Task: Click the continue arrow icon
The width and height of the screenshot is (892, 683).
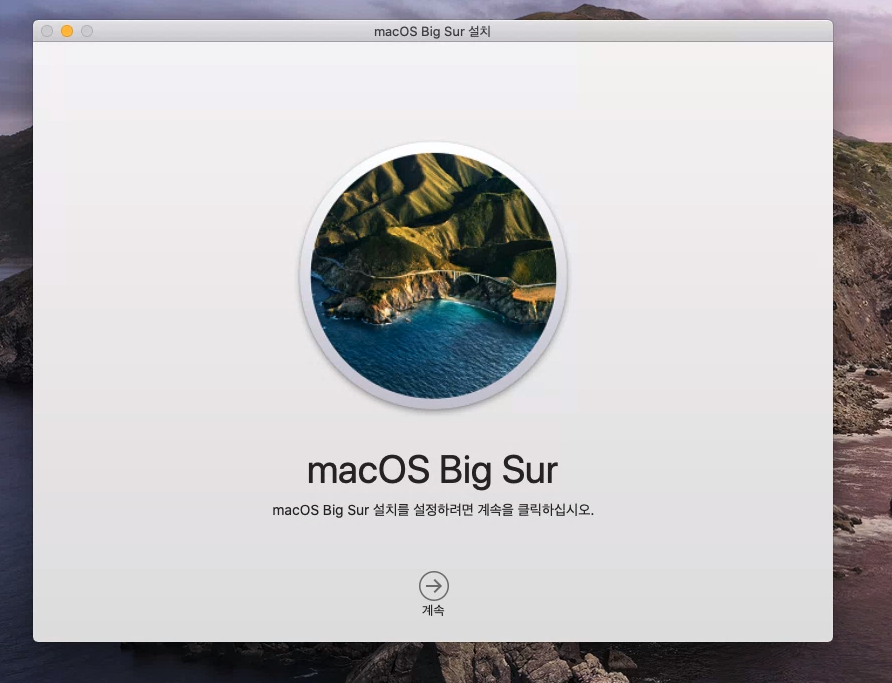Action: [x=433, y=586]
